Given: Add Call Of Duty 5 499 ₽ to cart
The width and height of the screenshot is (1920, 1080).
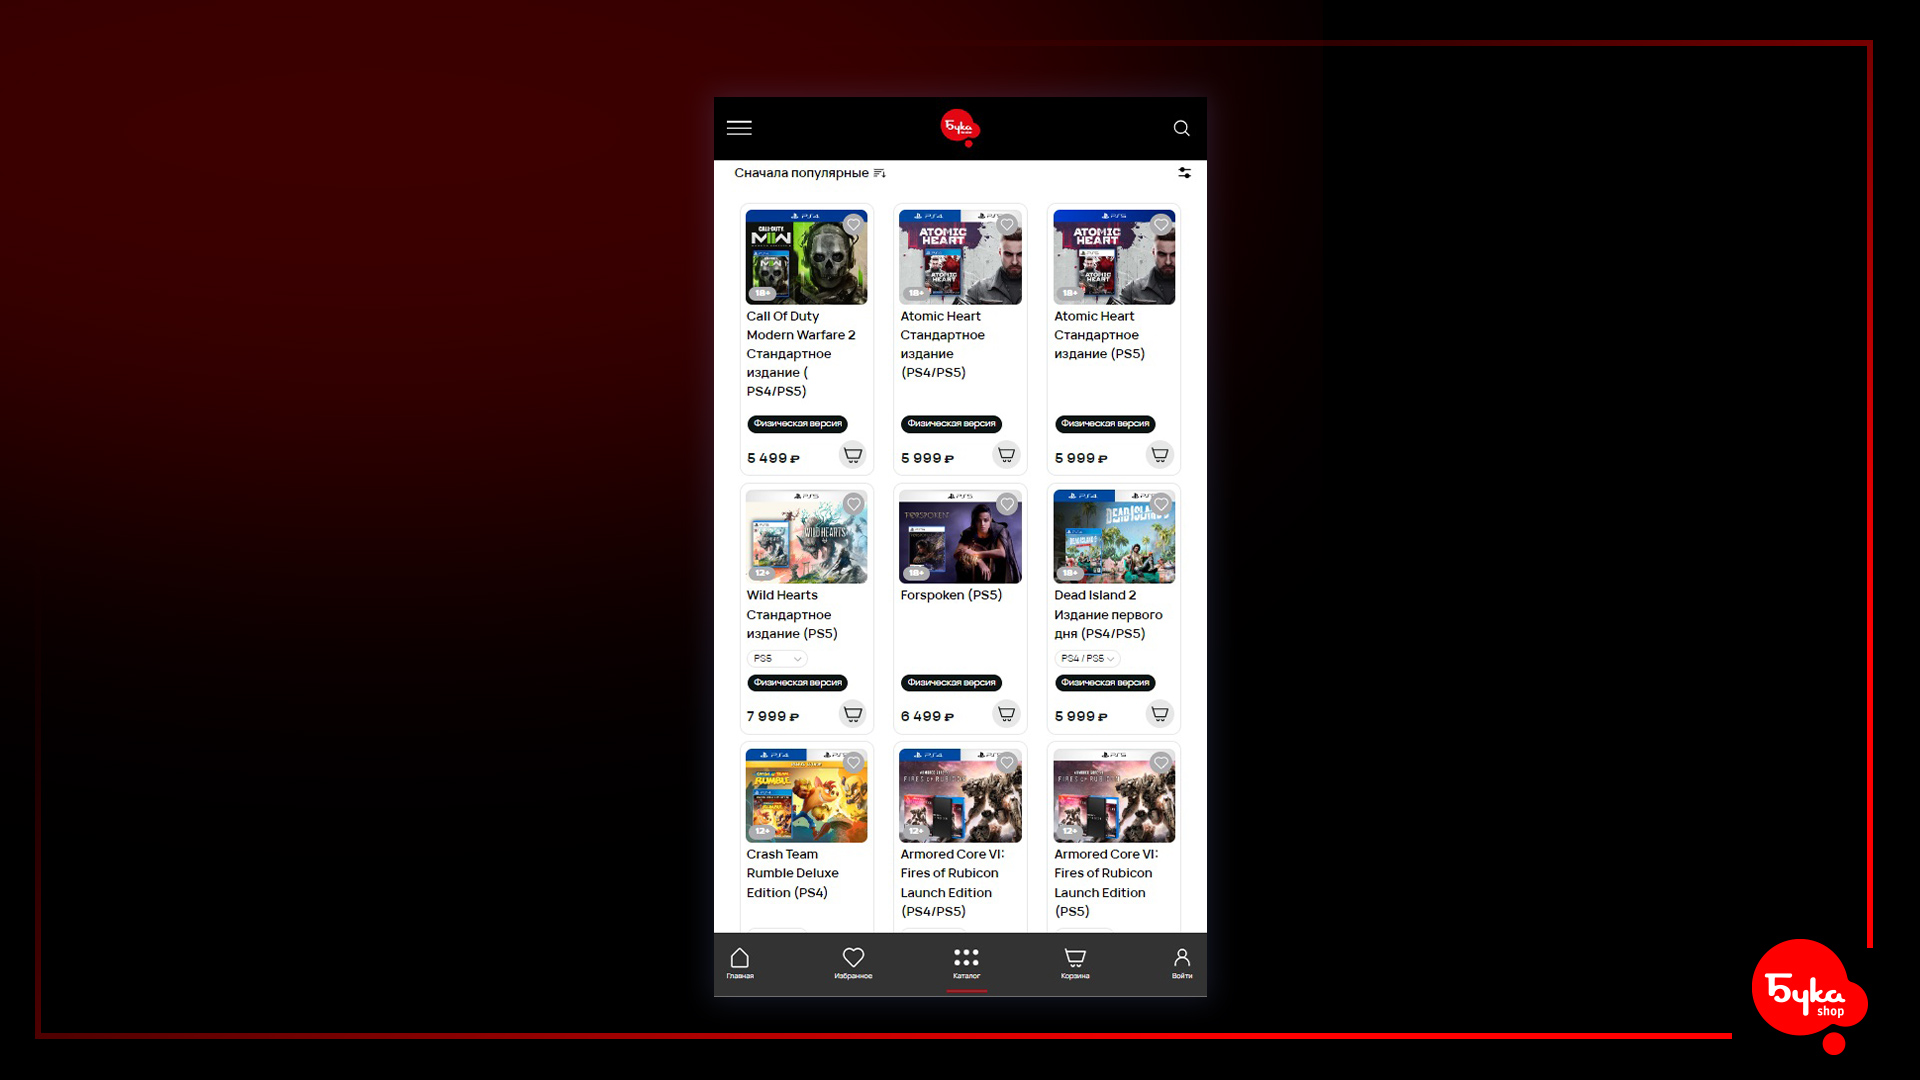Looking at the screenshot, I should [x=853, y=455].
